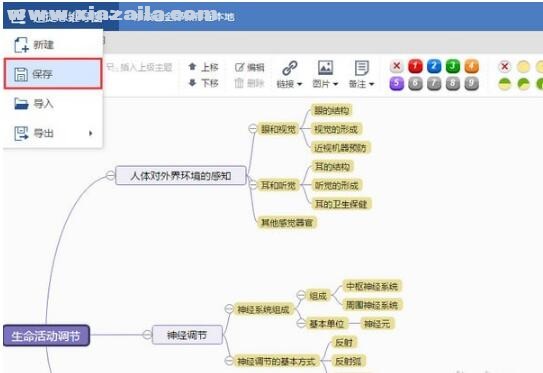
Task: Open the 链接 dropdown arrow
Action: pos(300,84)
